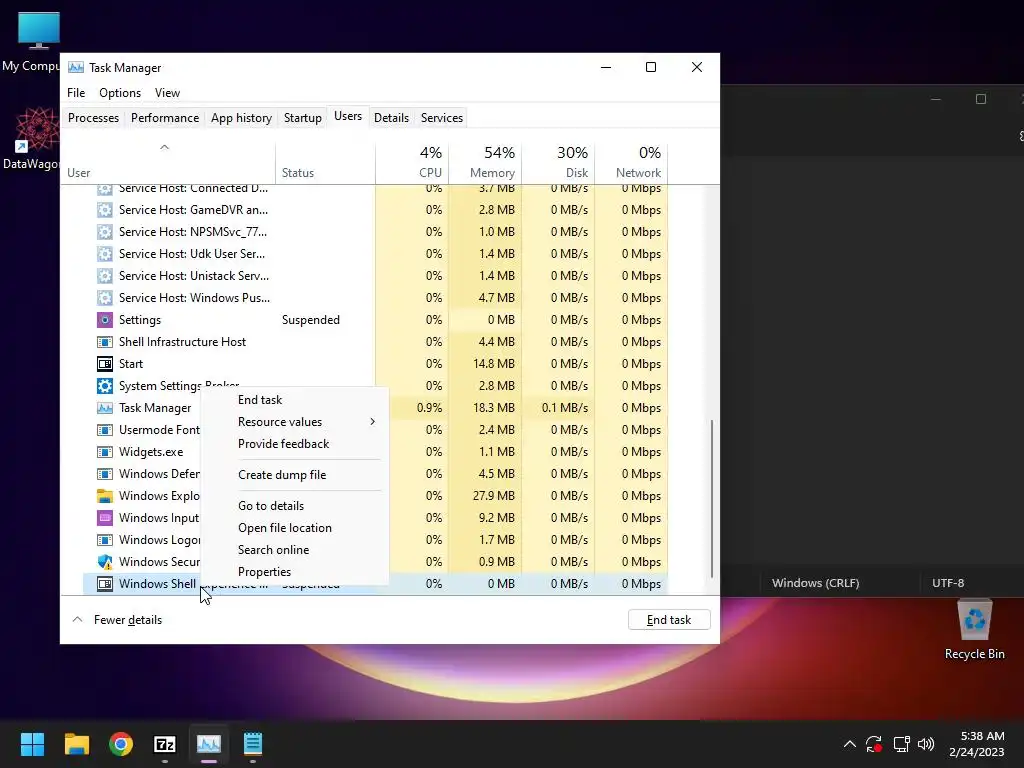Click the Service Host: NPSMSvc gear icon
The width and height of the screenshot is (1024, 768).
point(104,232)
